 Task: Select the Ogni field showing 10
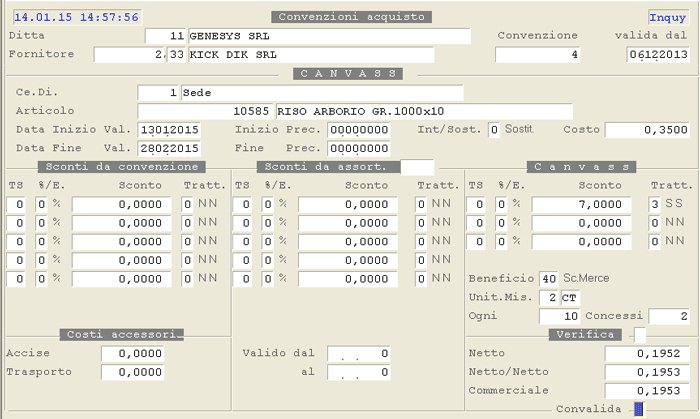click(x=559, y=316)
